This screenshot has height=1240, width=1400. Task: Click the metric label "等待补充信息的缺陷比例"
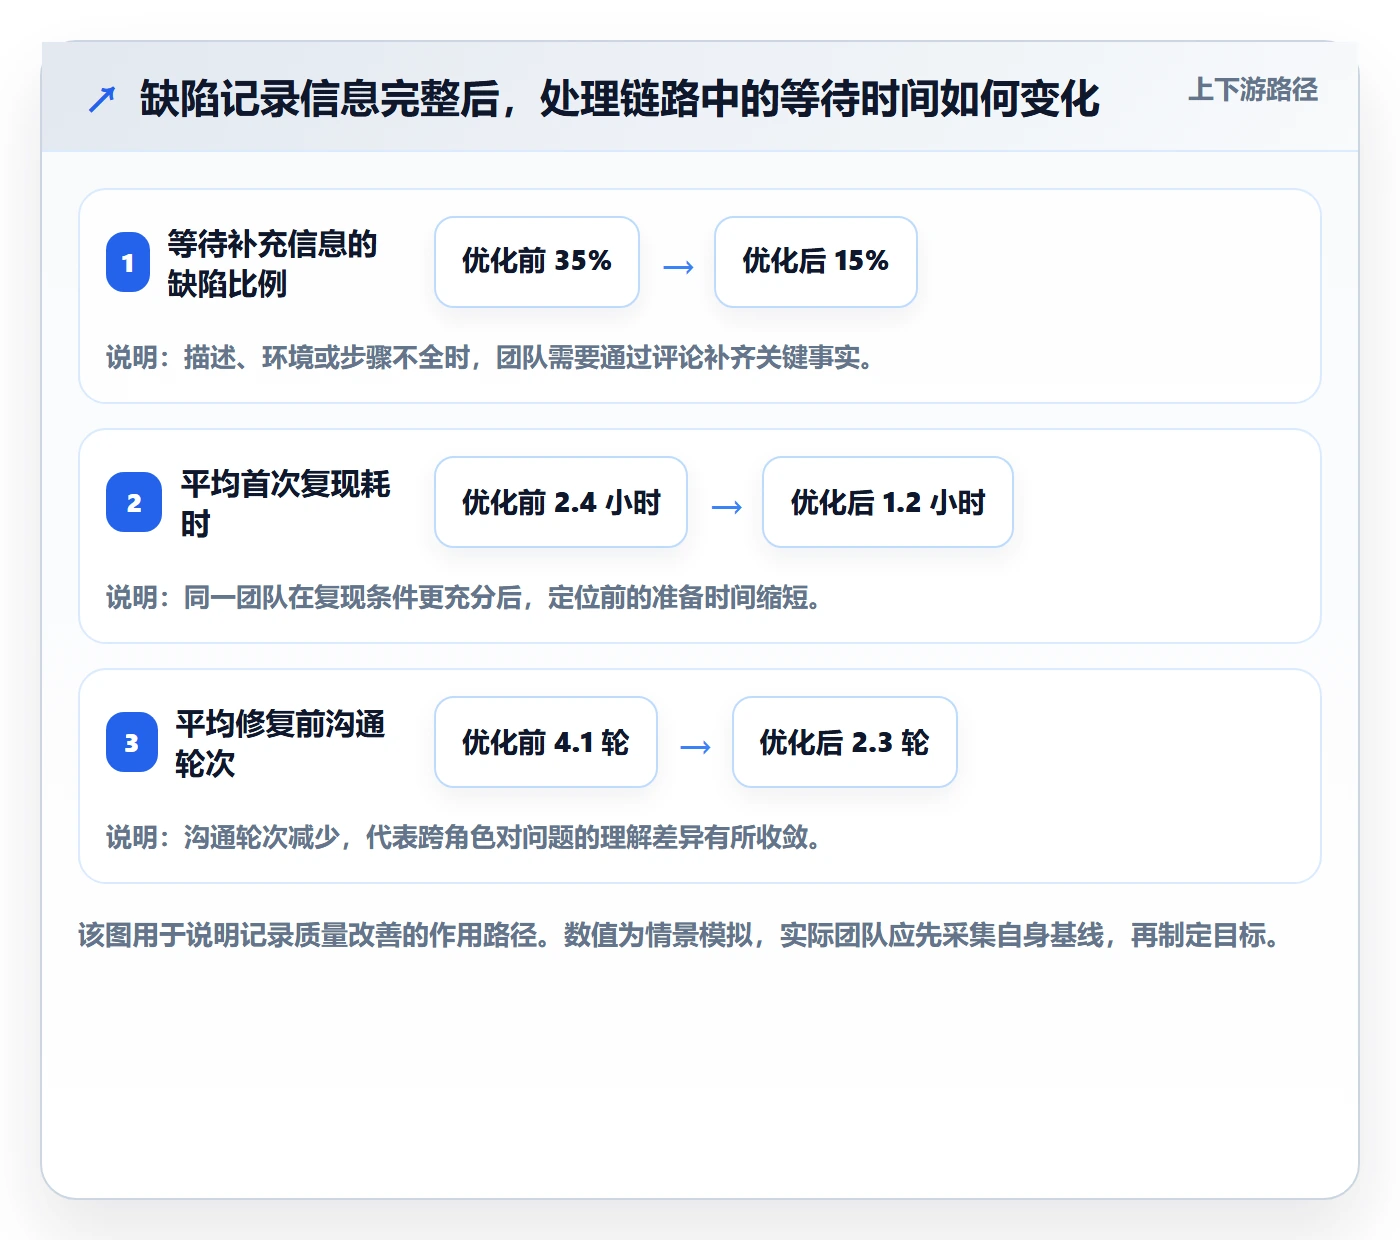pos(272,263)
